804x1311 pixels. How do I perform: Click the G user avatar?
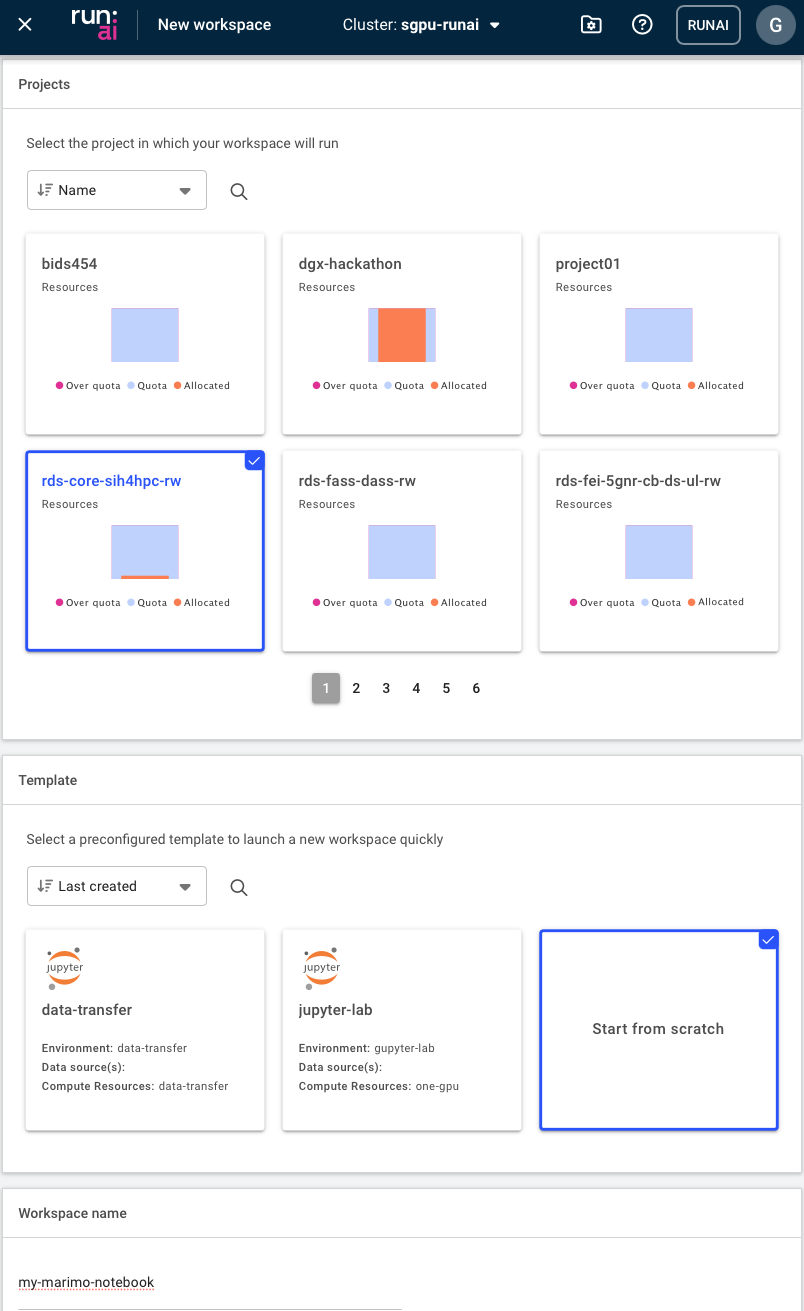tap(775, 25)
